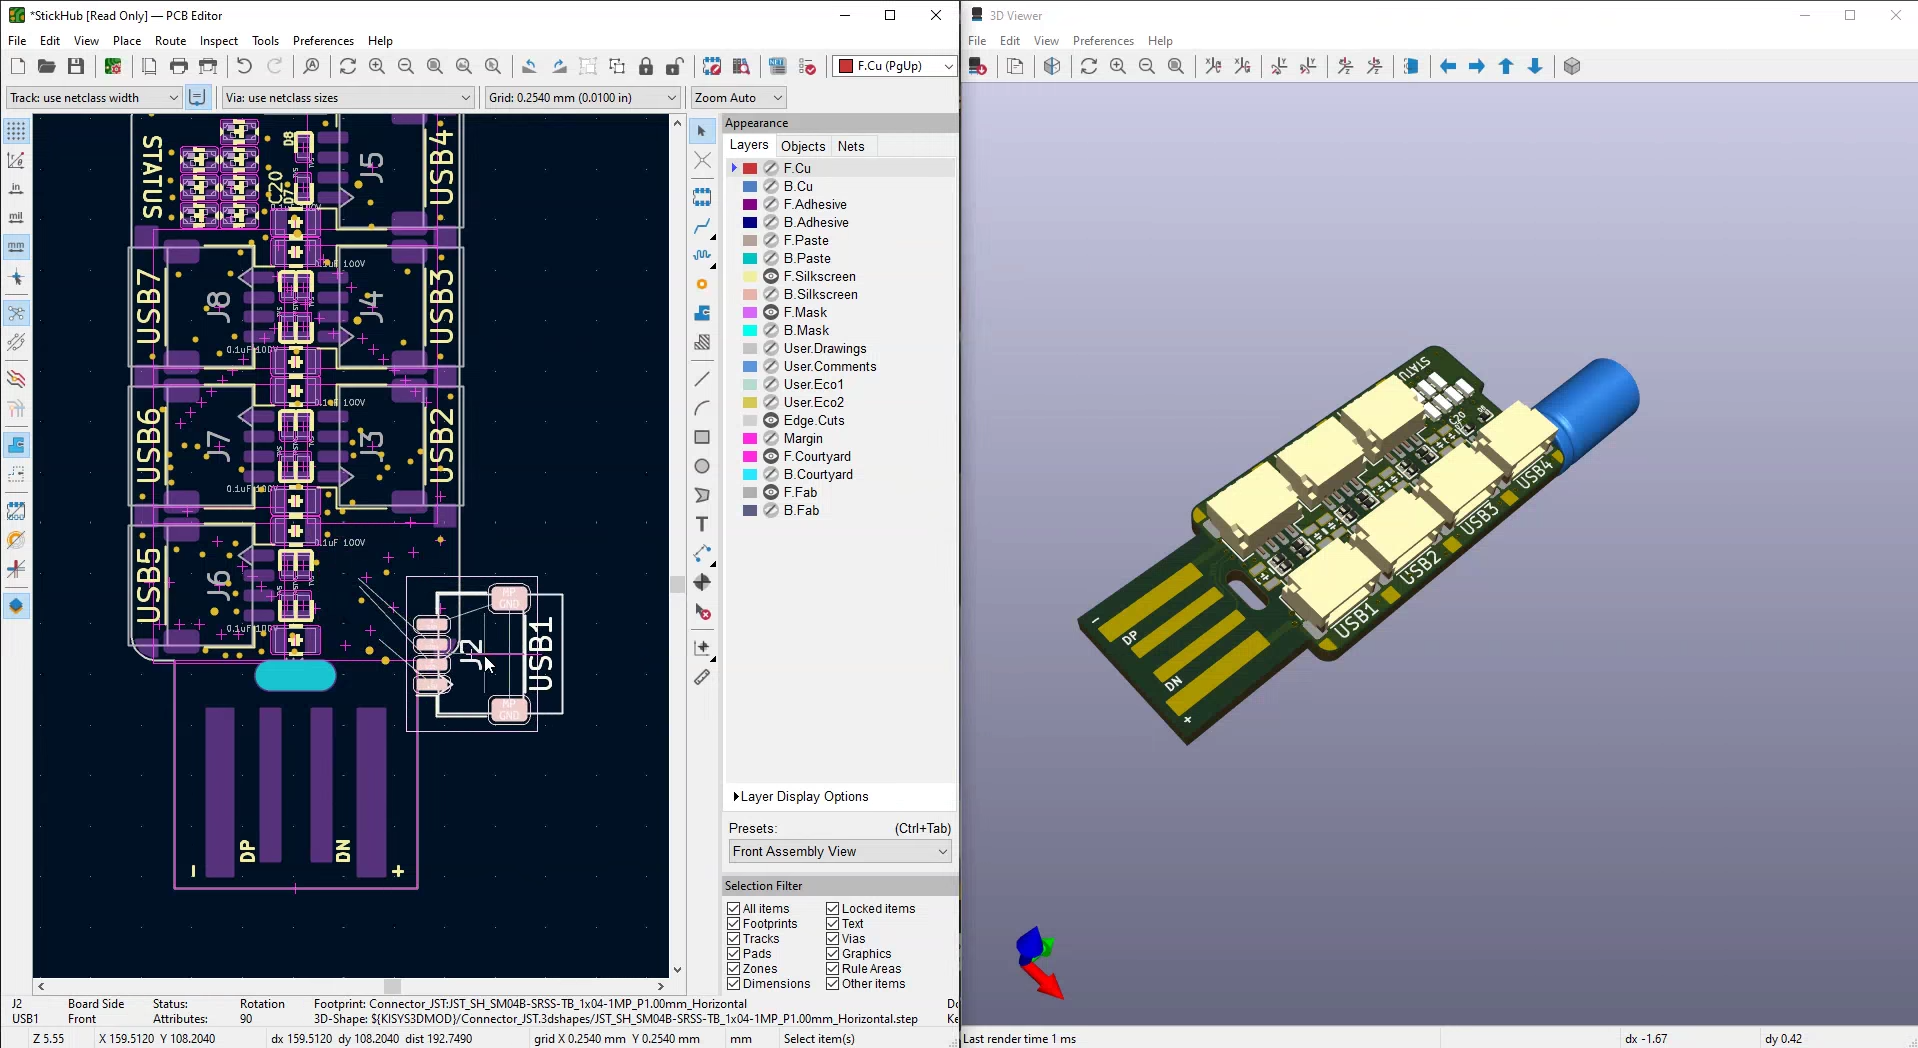
Task: Click the Measure ruler tool
Action: pos(702,678)
